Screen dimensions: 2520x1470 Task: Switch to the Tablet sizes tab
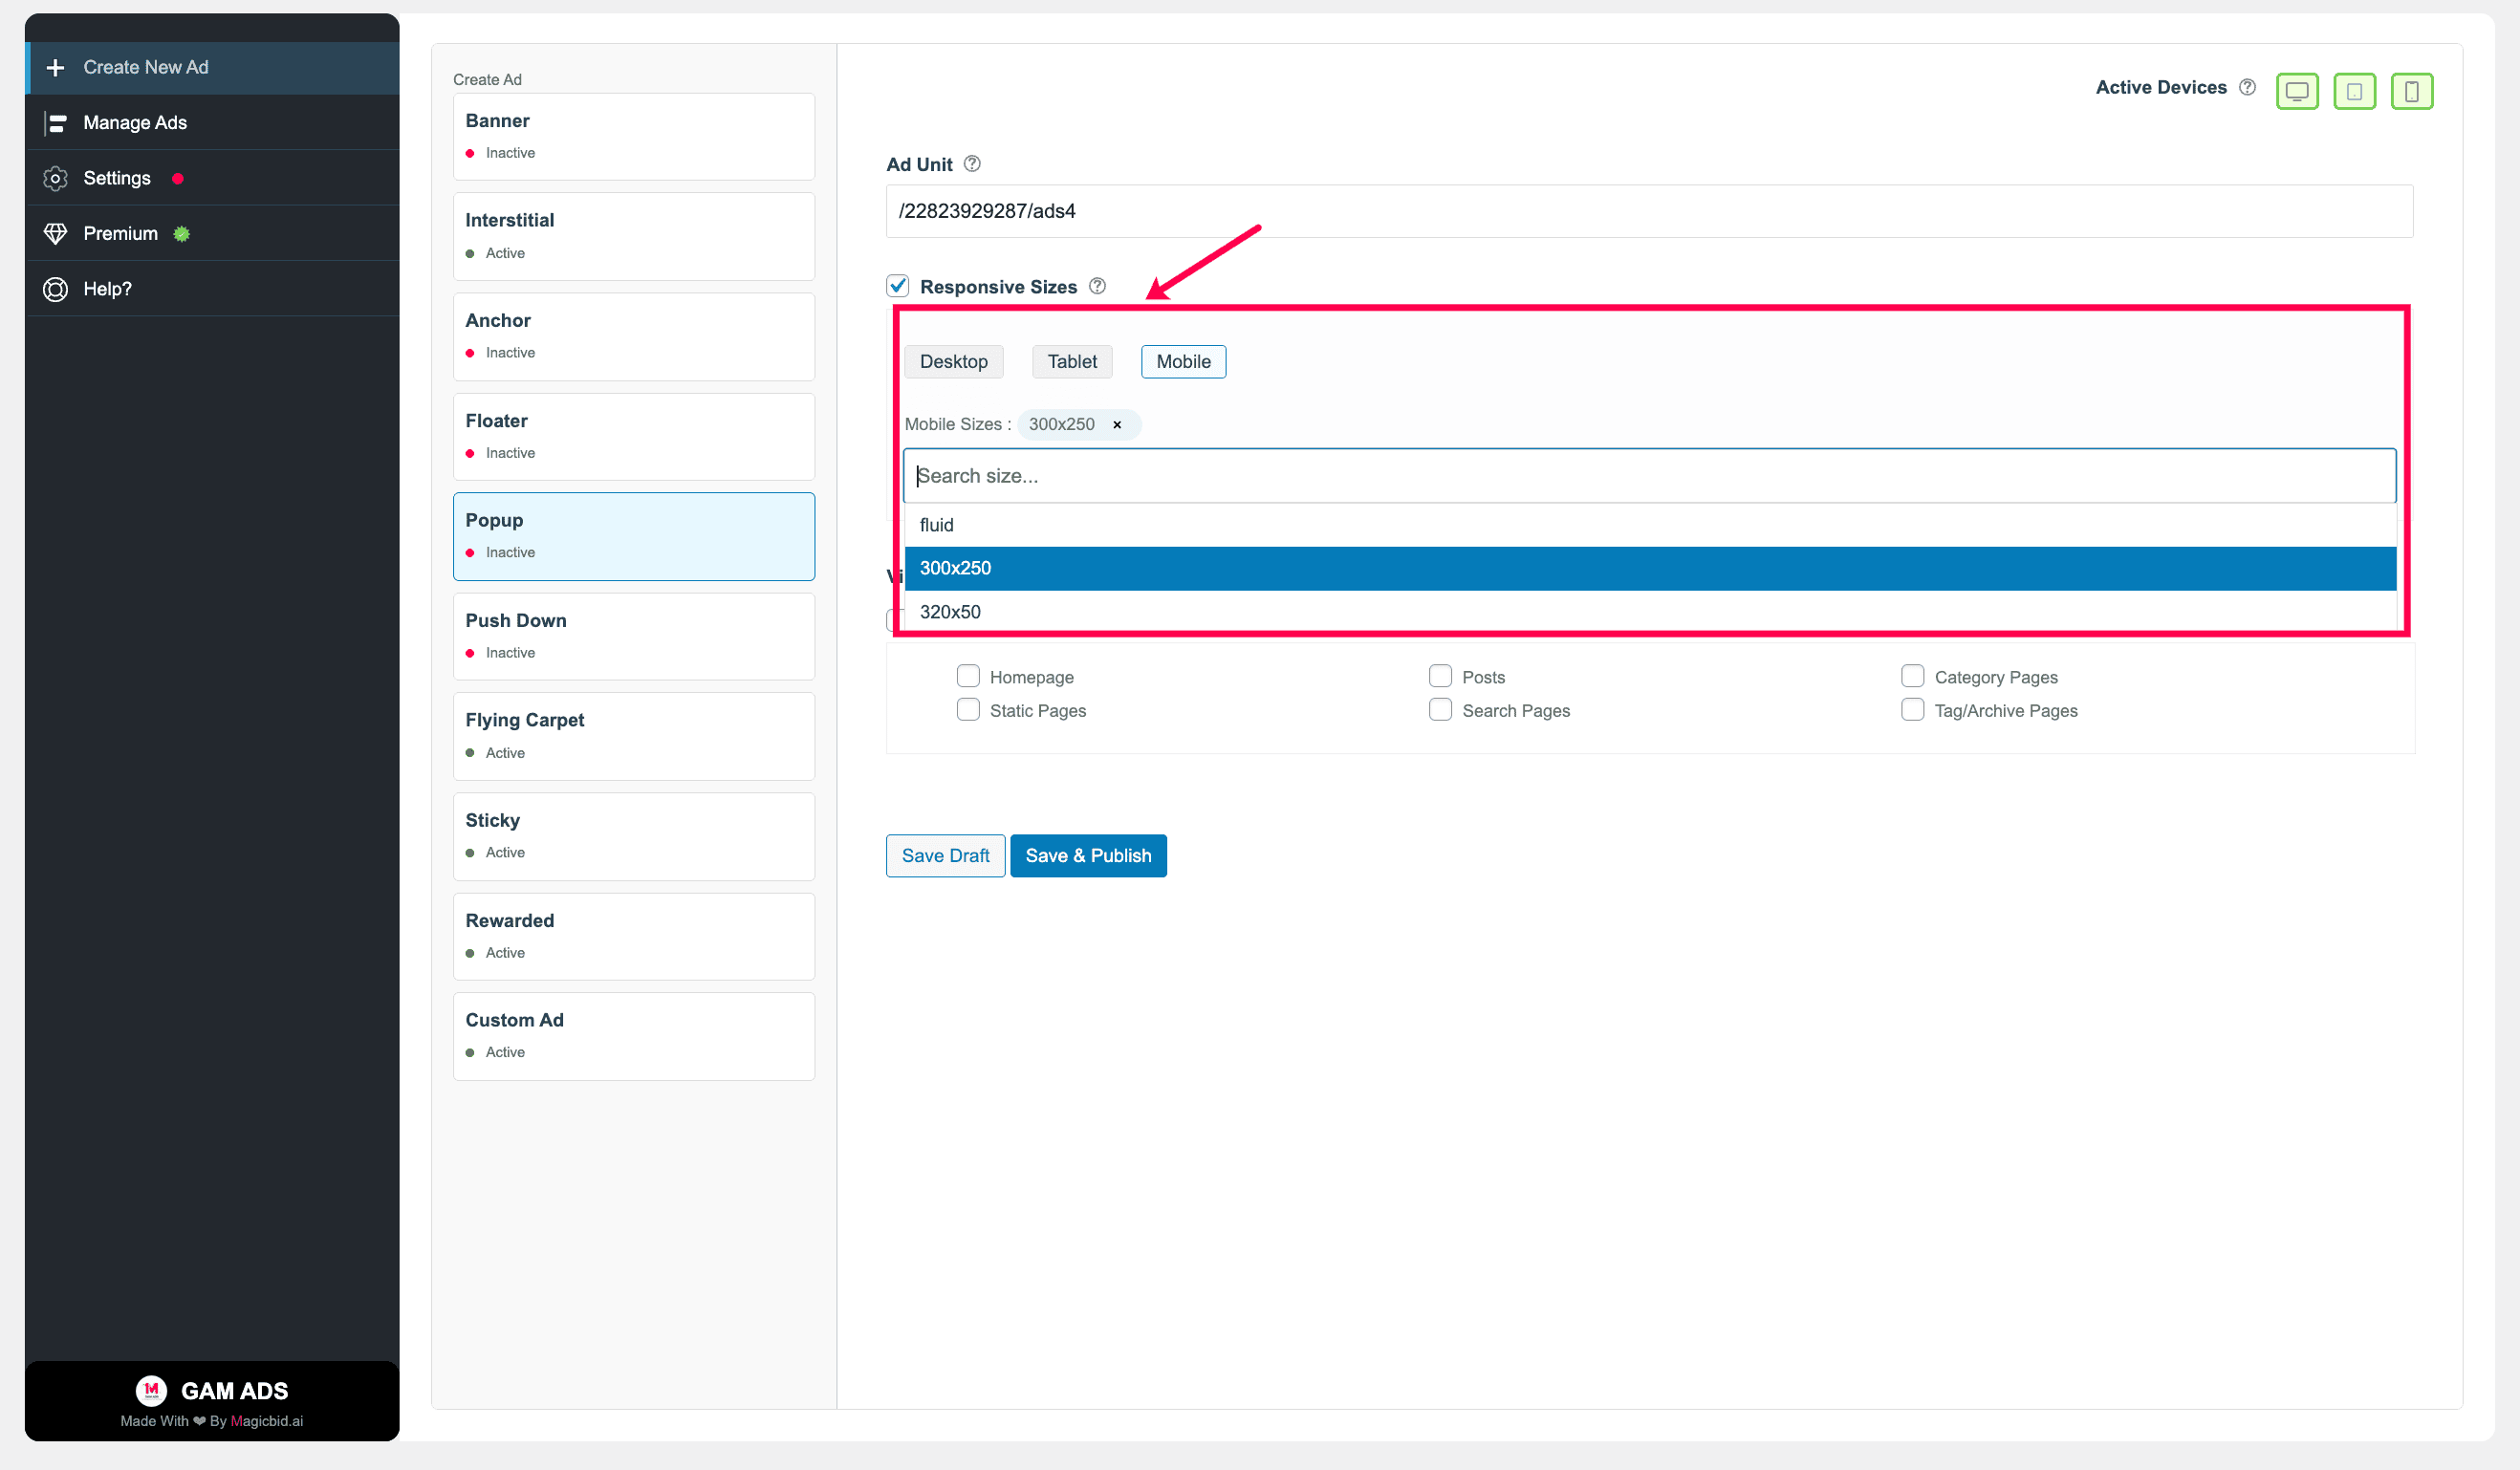(x=1072, y=362)
